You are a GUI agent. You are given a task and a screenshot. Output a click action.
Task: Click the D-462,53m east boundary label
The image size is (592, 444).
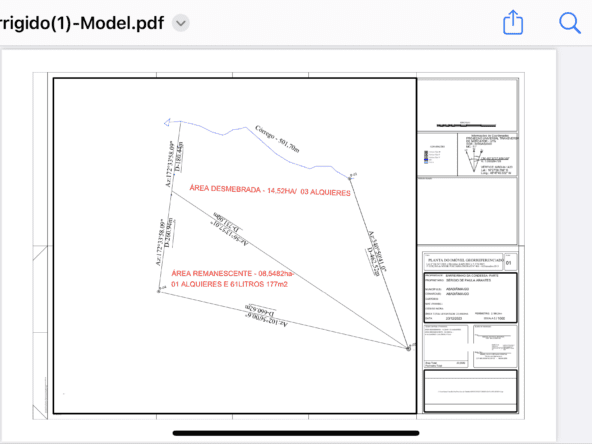click(x=373, y=261)
